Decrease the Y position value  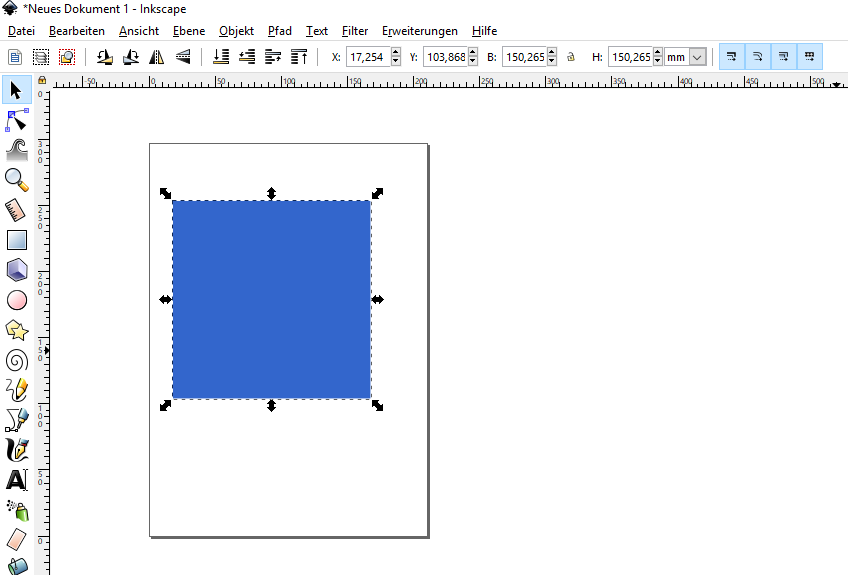click(473, 61)
